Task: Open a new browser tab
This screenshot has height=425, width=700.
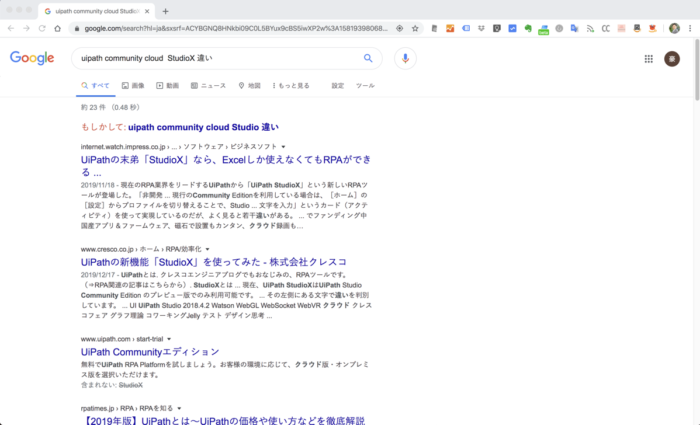Action: pos(165,11)
